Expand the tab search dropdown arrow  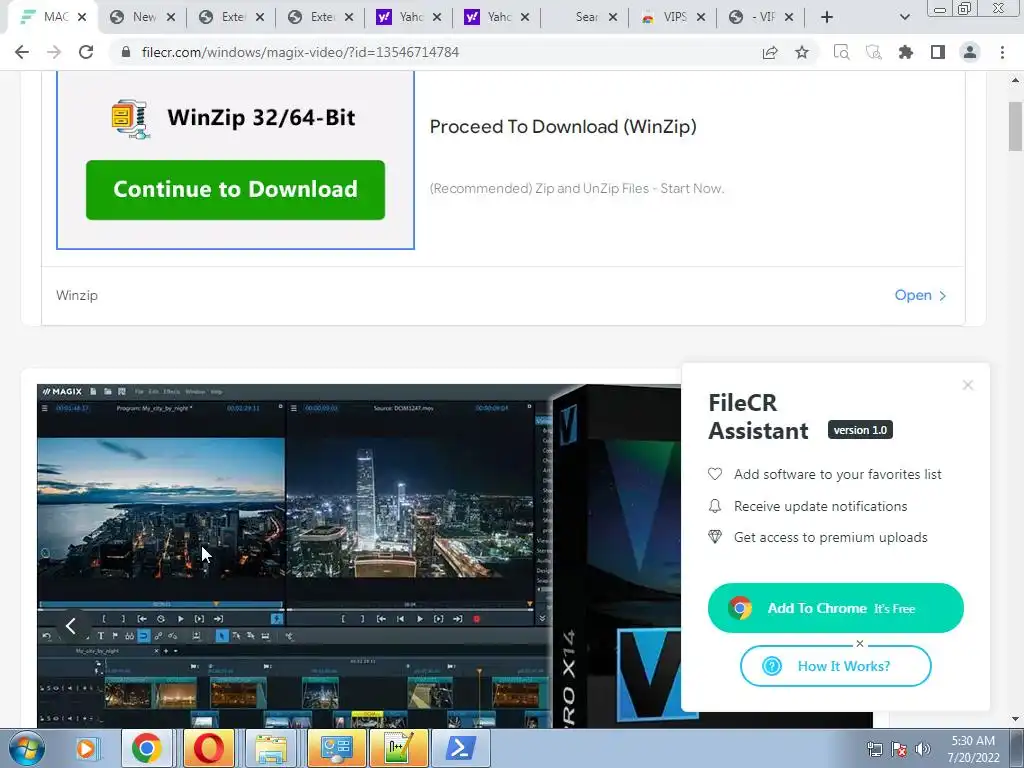point(904,17)
